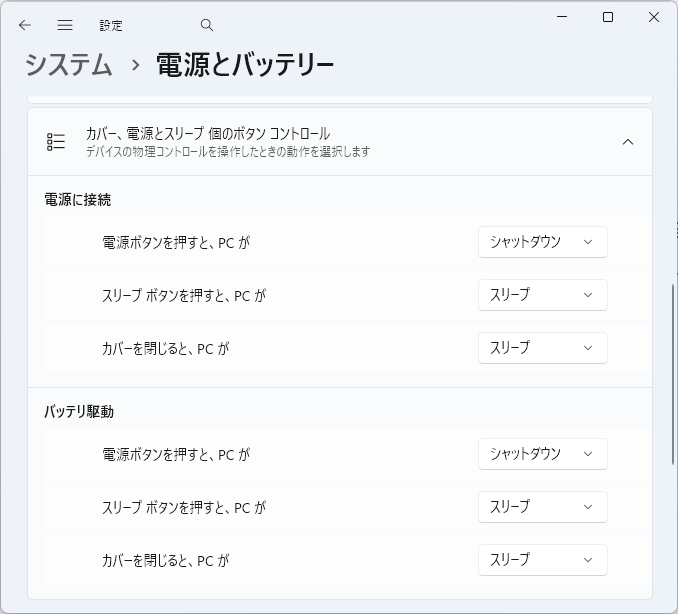Click 電源ボタンを押すと label under 電源に接続
Image resolution: width=678 pixels, height=614 pixels.
(x=176, y=243)
